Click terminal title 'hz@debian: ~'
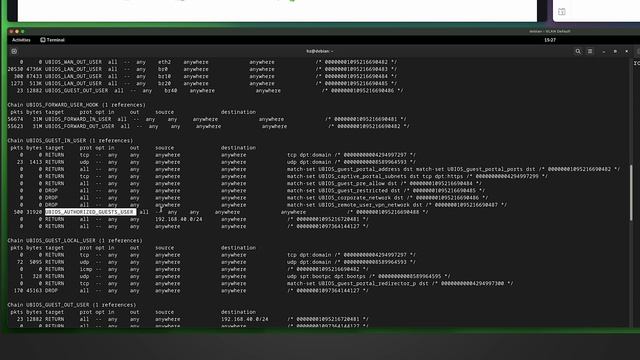This screenshot has height=360, width=640. click(x=320, y=51)
